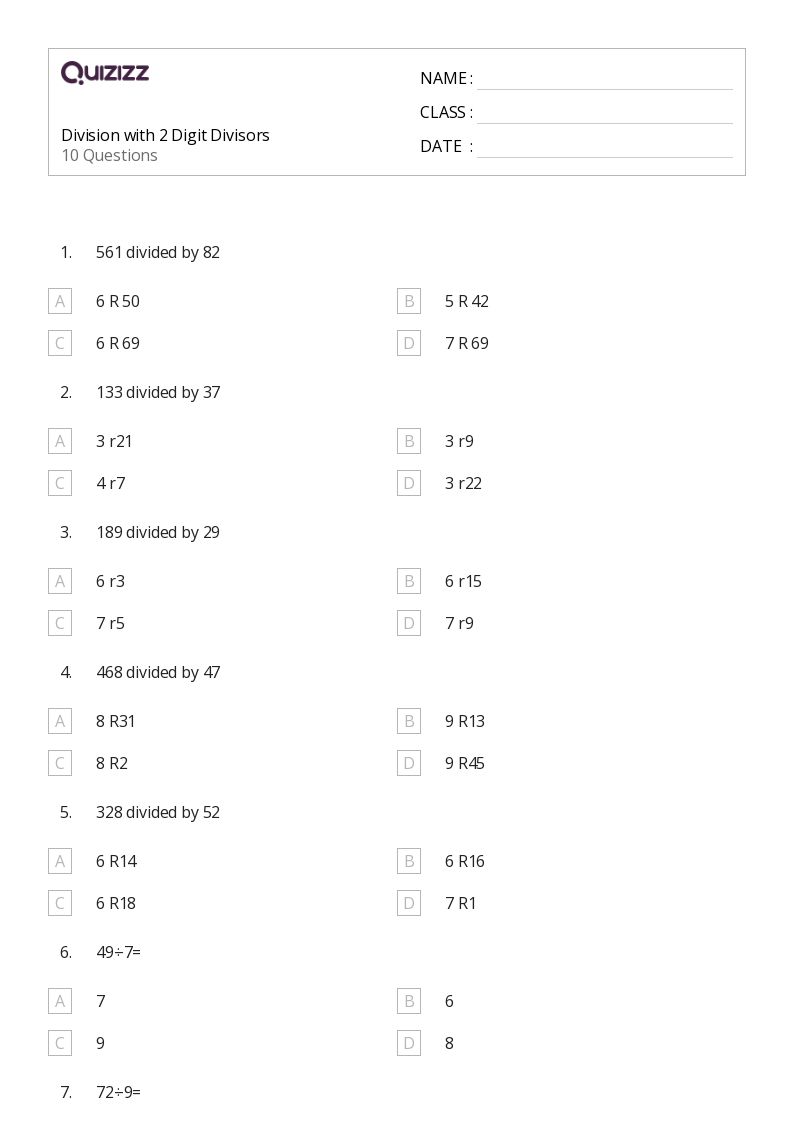Image resolution: width=794 pixels, height=1123 pixels.
Task: Check box D answer 7 R1
Action: (x=409, y=903)
